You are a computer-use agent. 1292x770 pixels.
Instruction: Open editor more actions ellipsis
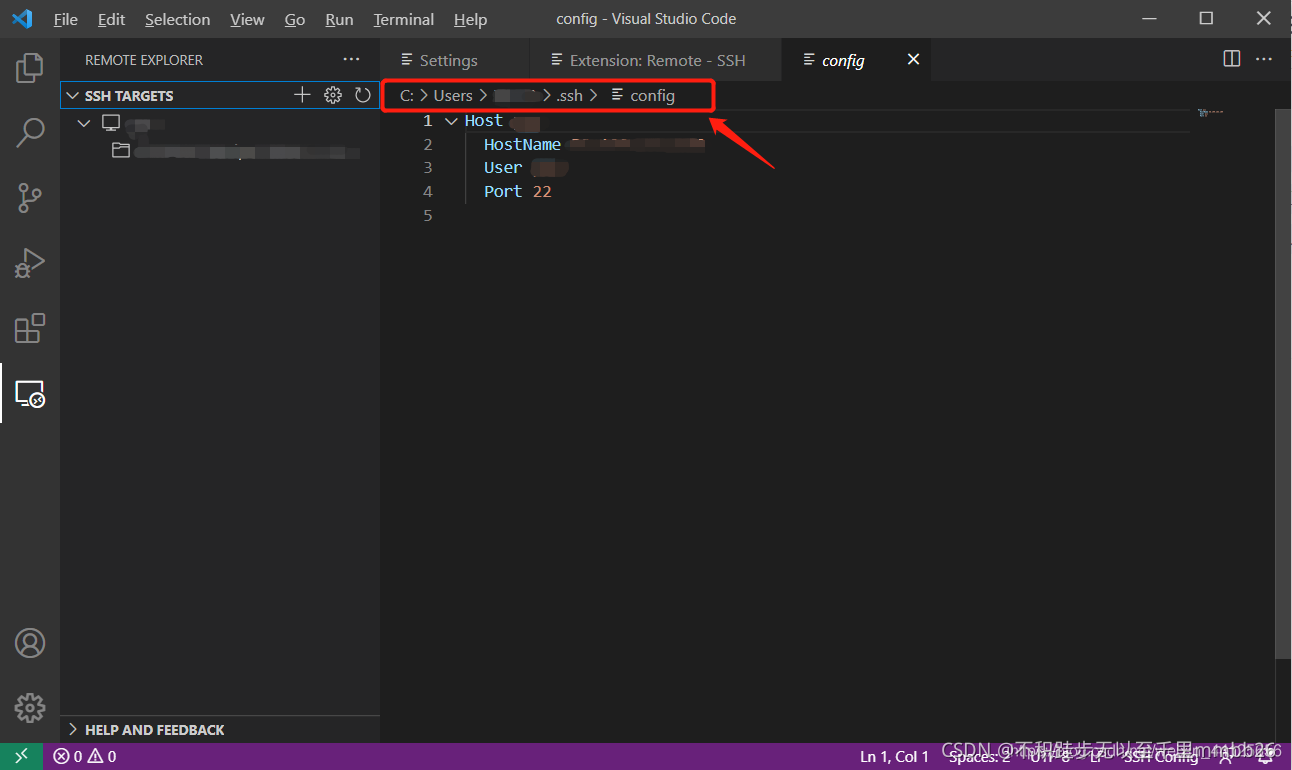1264,59
